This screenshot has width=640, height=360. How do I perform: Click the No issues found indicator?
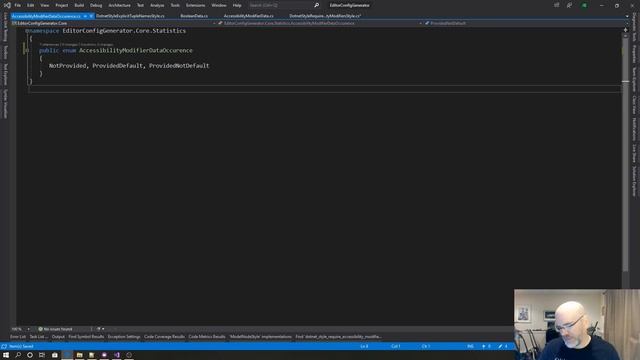point(55,329)
